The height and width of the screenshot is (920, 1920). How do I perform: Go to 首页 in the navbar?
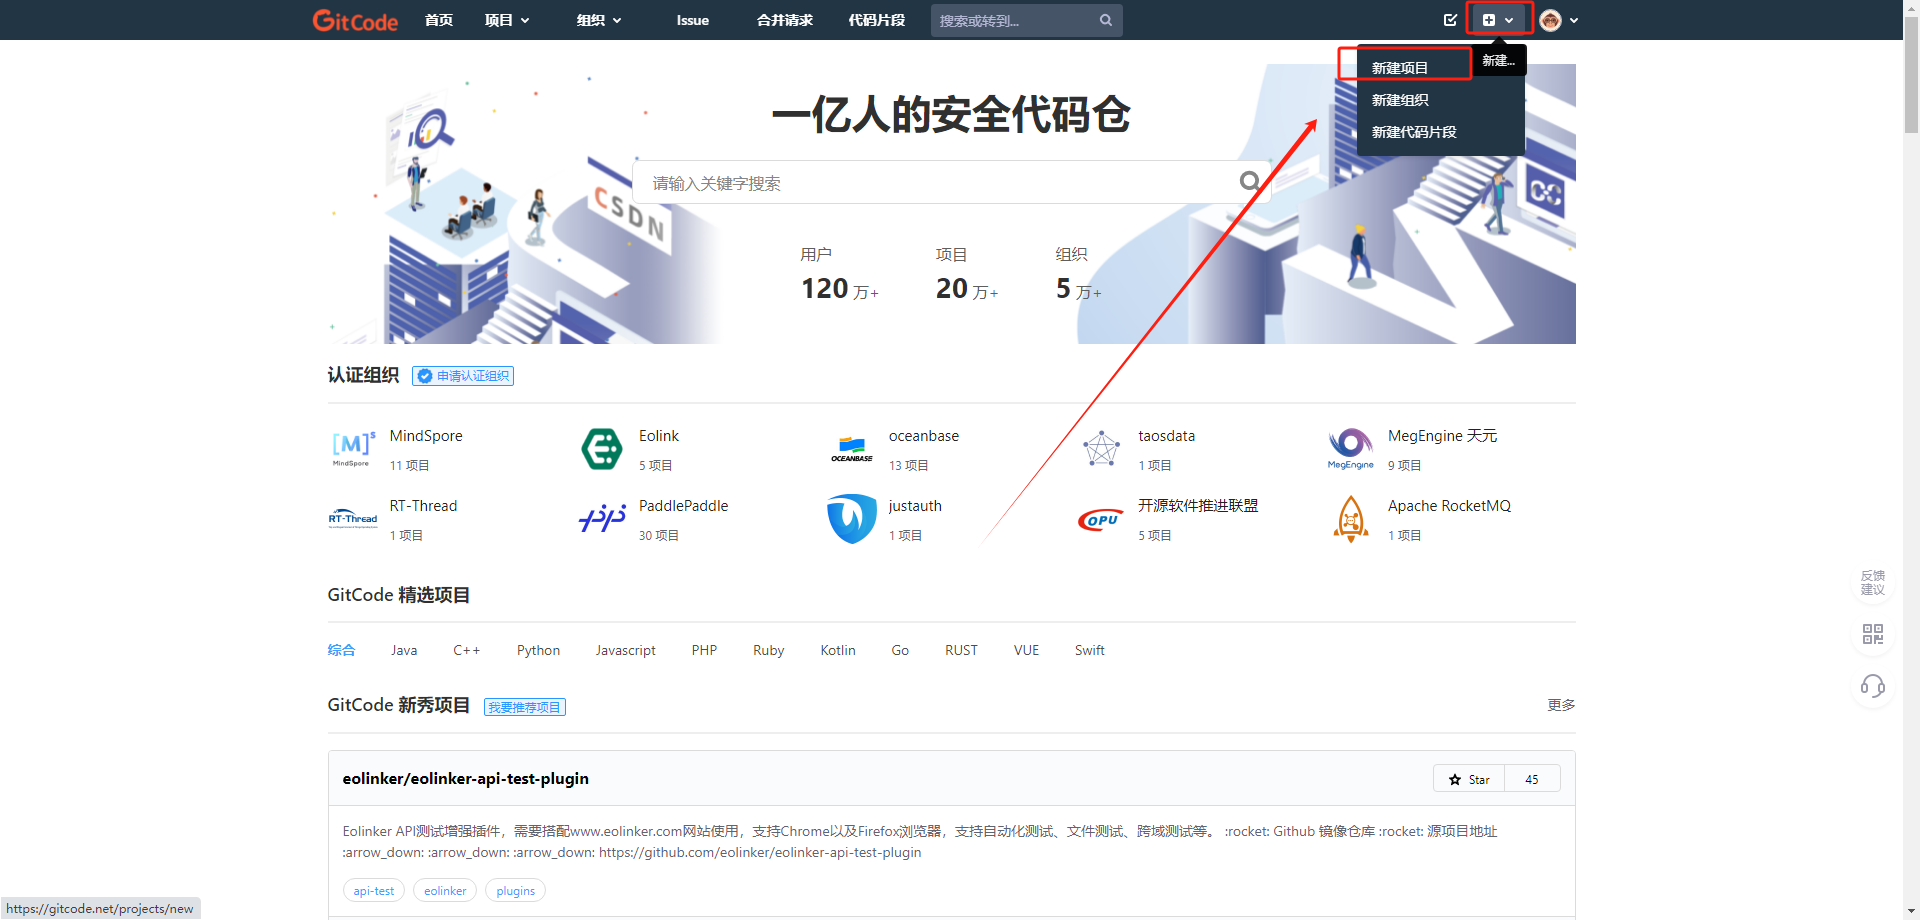pos(439,20)
